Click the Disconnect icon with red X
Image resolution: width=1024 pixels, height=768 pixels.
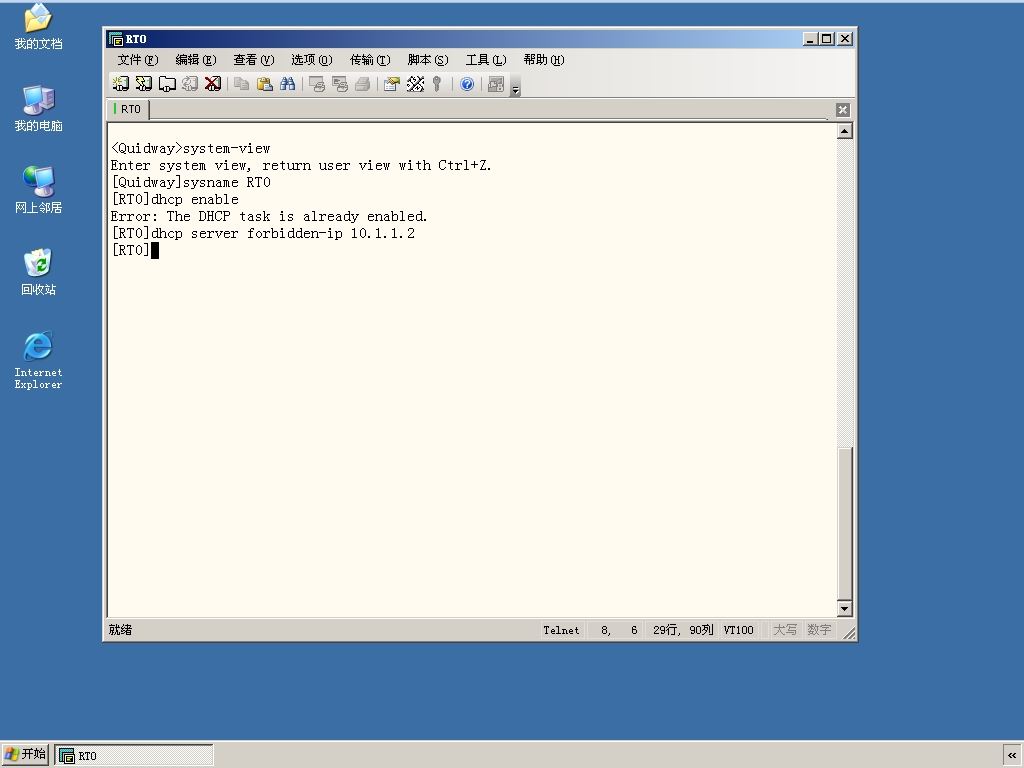(213, 84)
